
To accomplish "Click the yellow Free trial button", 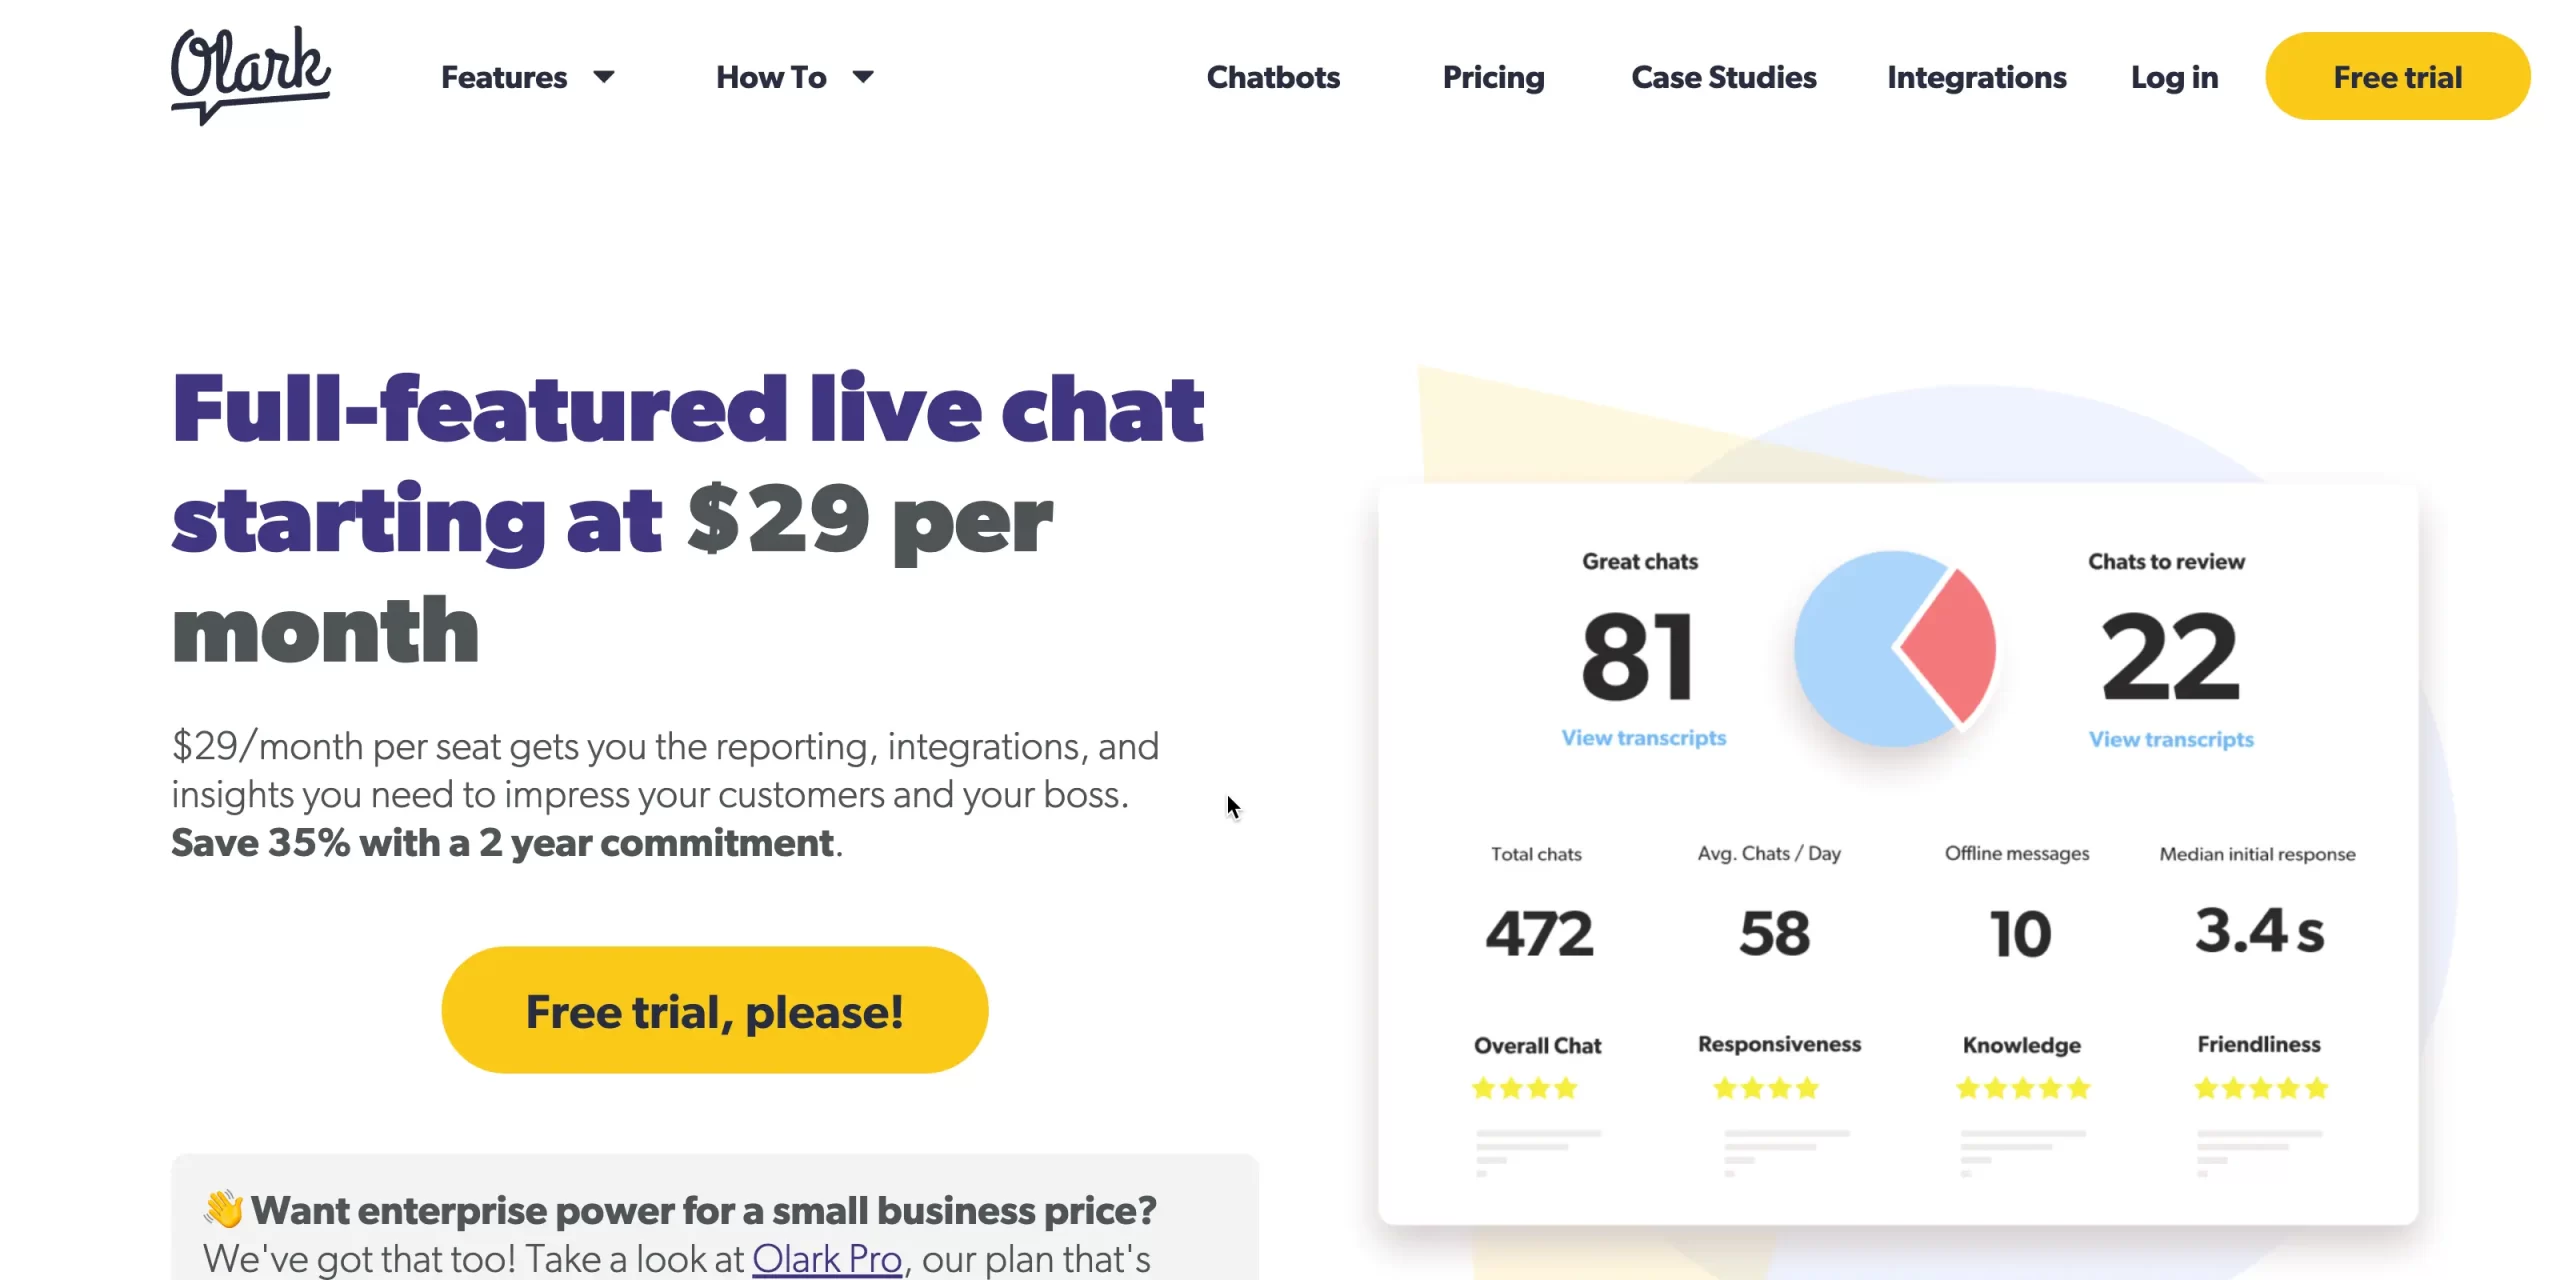I will 2398,75.
